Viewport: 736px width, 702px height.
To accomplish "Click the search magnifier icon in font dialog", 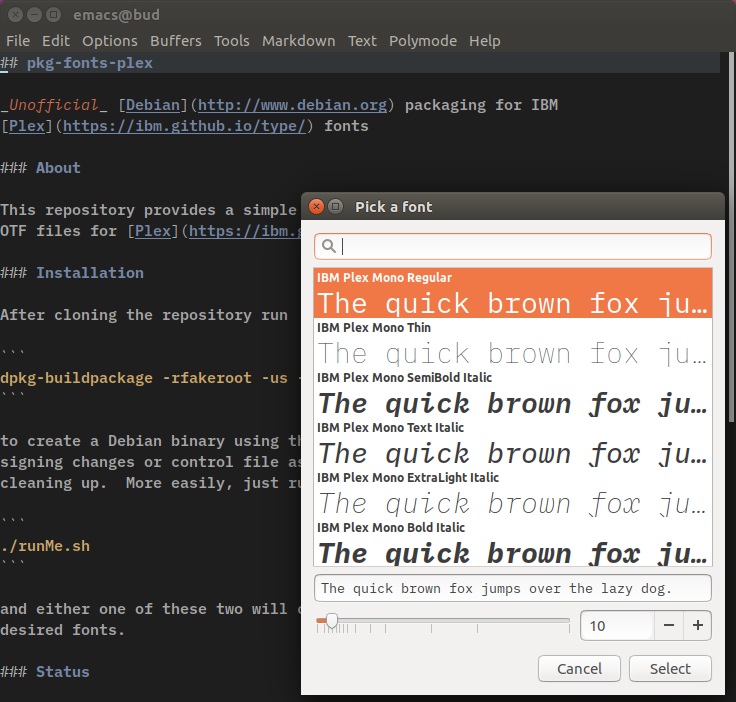I will click(x=329, y=246).
